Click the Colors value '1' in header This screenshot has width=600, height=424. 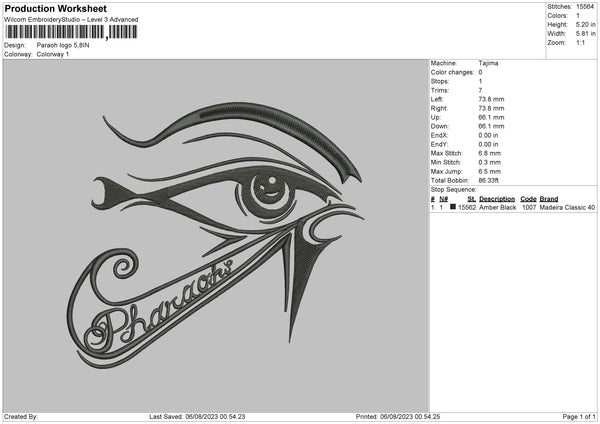[578, 16]
